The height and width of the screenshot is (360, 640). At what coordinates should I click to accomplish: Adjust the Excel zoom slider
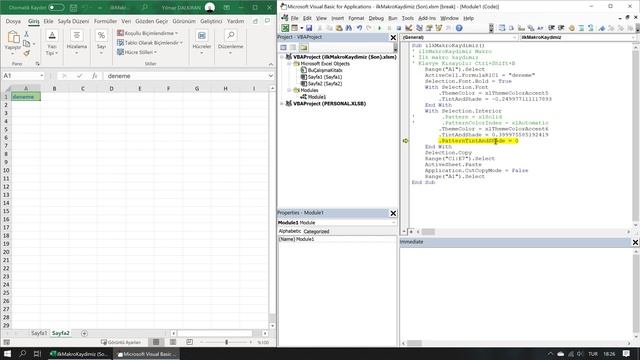(227, 342)
